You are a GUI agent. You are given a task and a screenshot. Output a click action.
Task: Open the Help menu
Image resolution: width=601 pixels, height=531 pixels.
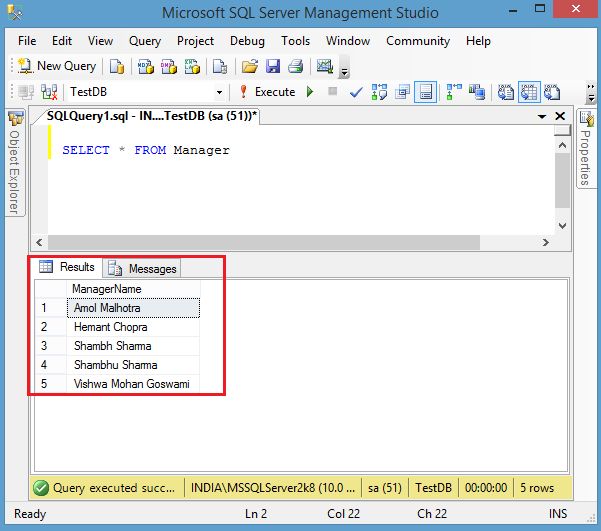(x=478, y=41)
